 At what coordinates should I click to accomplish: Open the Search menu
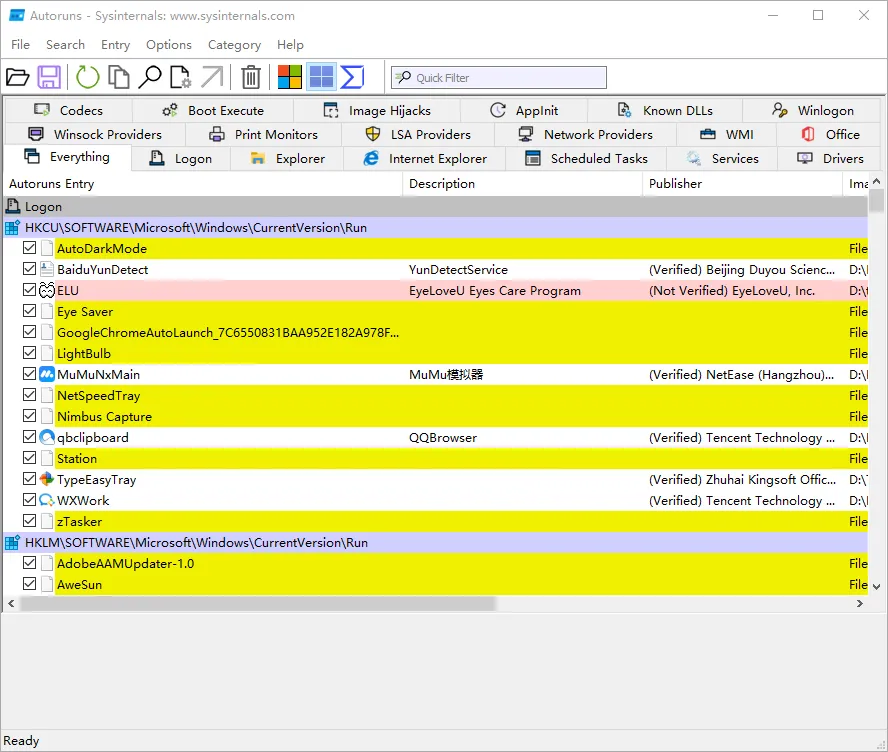coord(65,45)
